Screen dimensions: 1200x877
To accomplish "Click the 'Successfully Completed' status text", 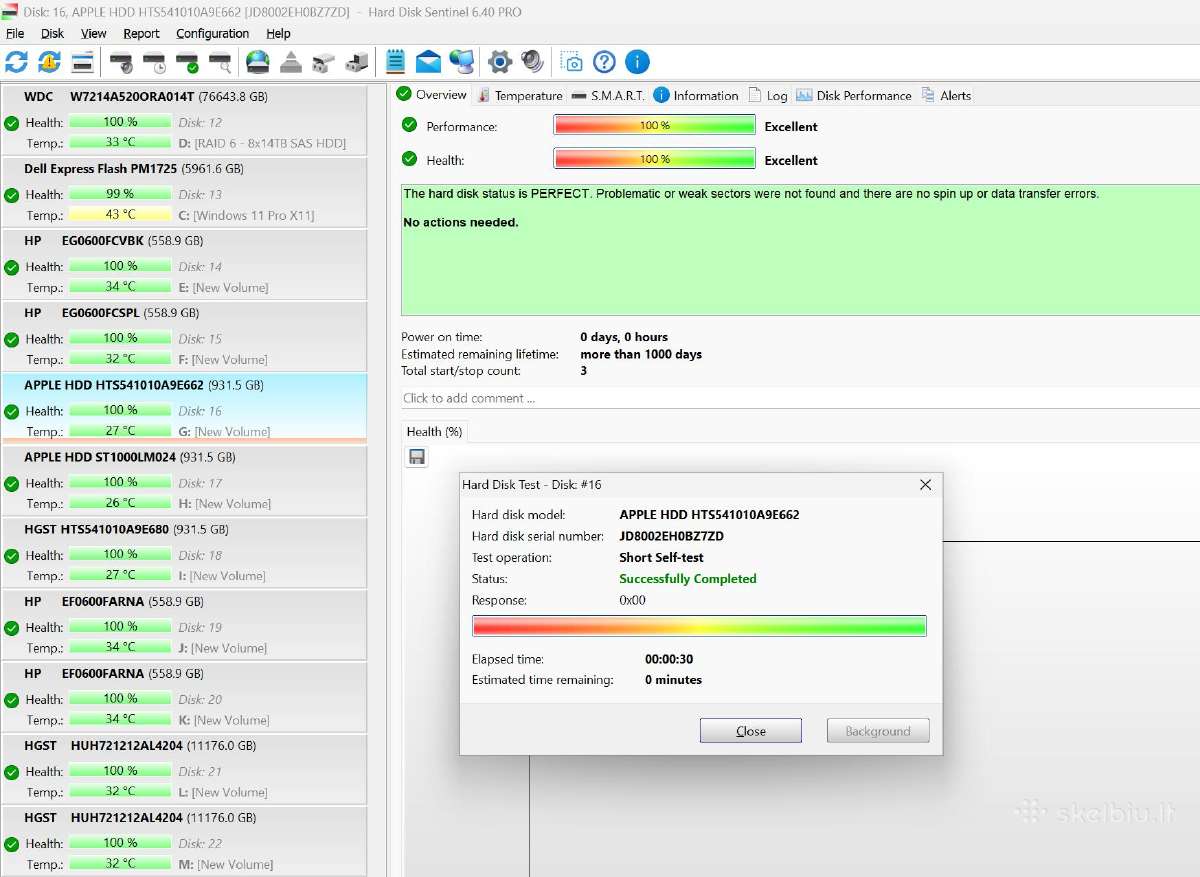I will (688, 579).
